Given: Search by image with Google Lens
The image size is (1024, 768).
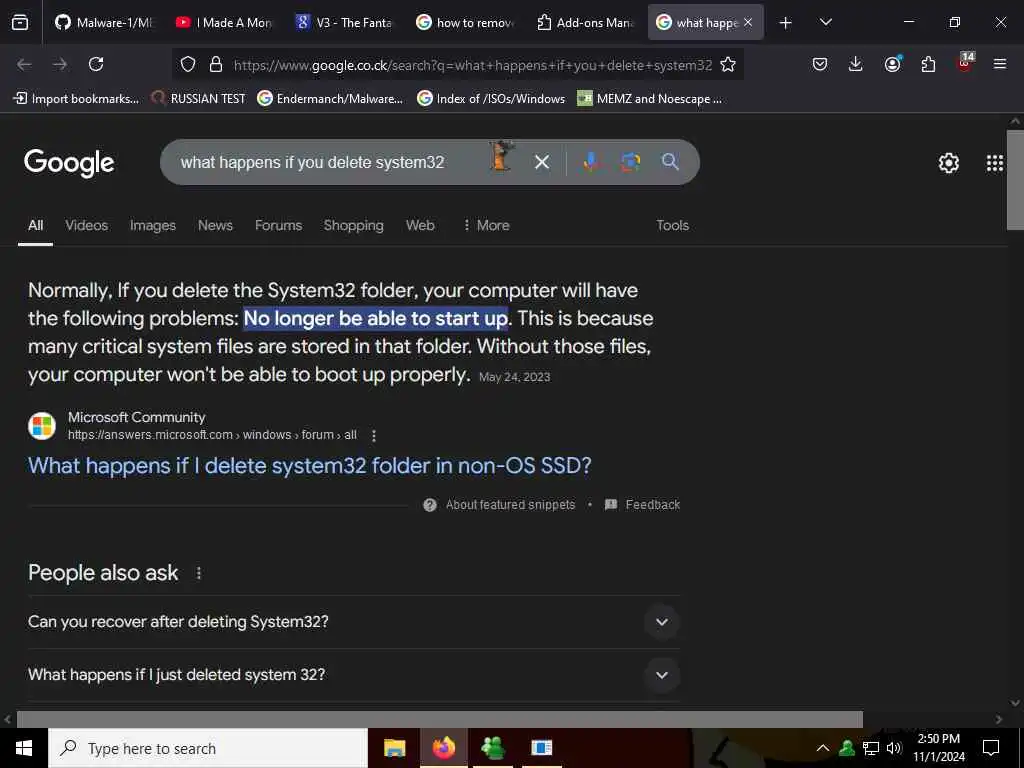Looking at the screenshot, I should pyautogui.click(x=630, y=162).
